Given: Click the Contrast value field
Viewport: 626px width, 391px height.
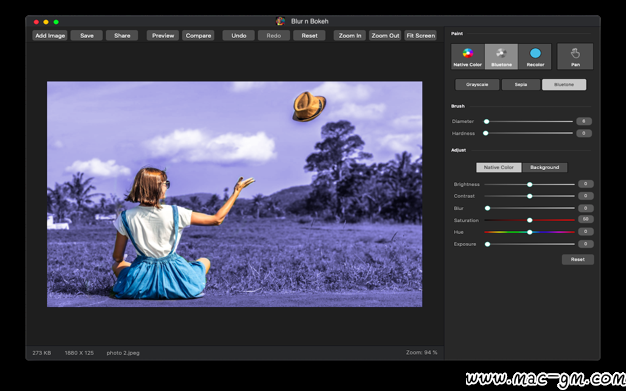Looking at the screenshot, I should (x=586, y=196).
